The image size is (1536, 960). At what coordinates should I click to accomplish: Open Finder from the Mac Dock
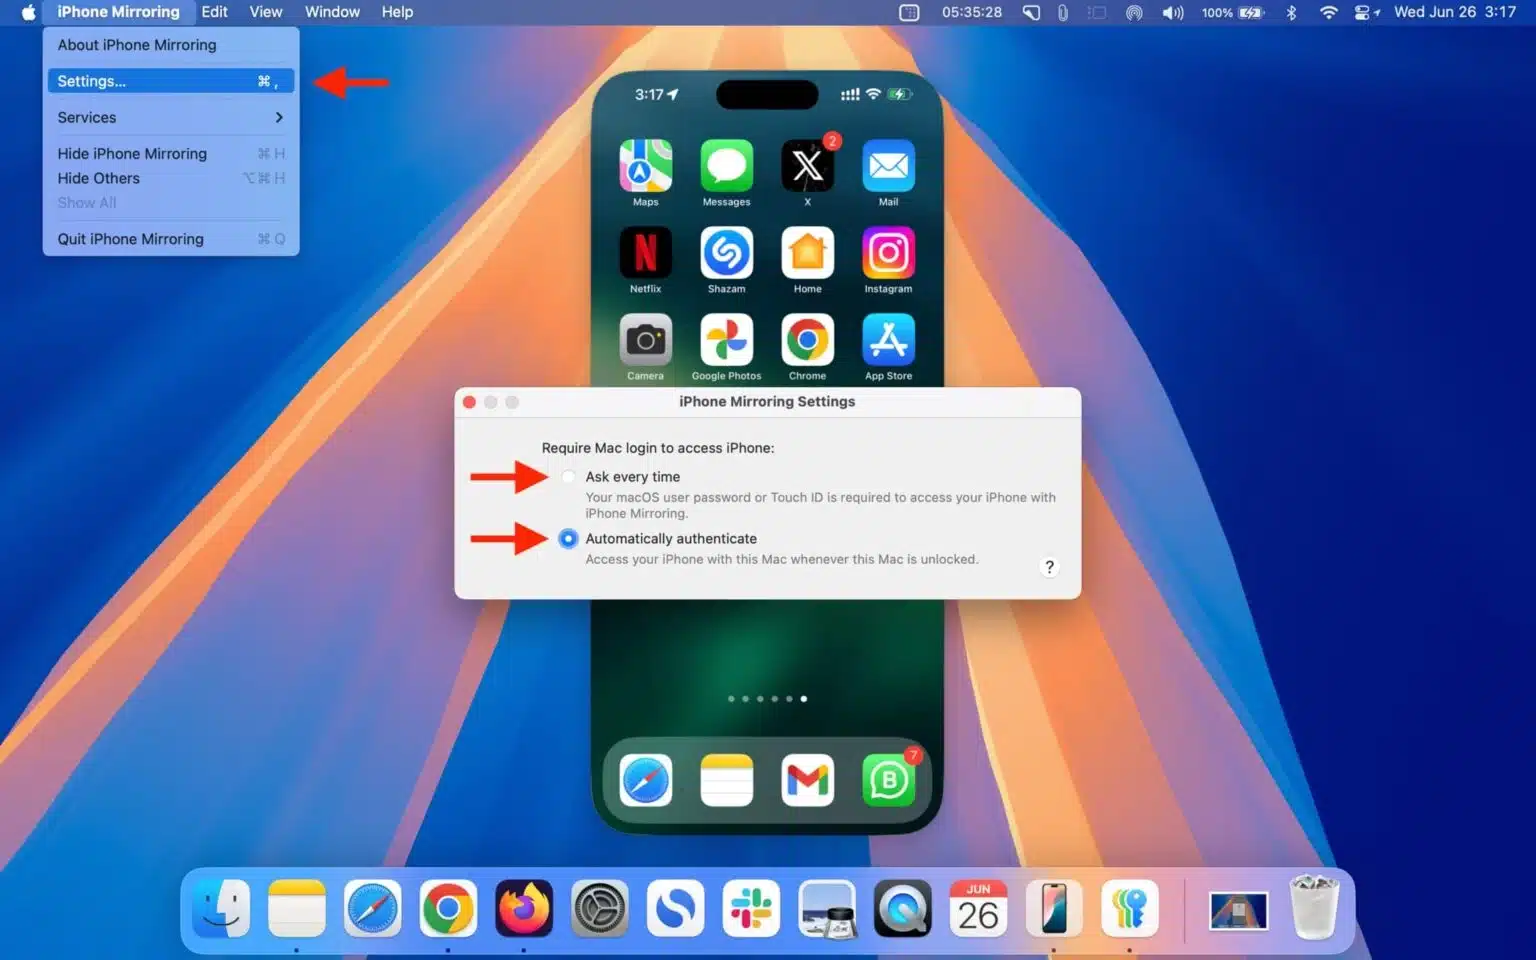(221, 908)
